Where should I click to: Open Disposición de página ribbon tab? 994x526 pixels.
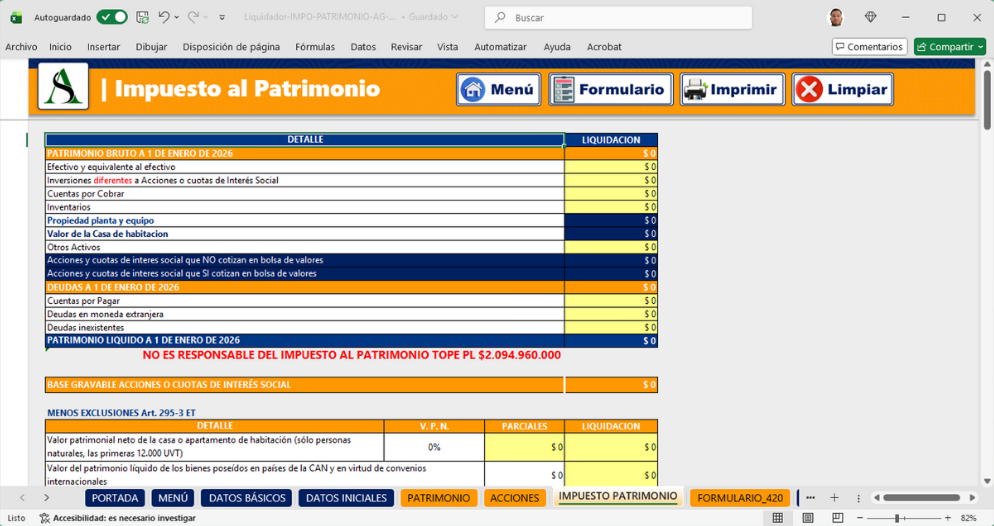[231, 47]
